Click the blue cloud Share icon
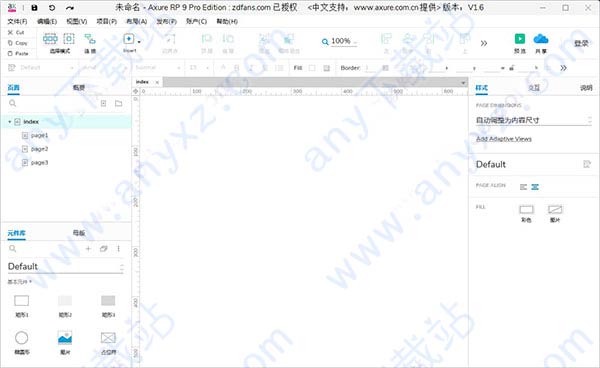 [x=541, y=39]
